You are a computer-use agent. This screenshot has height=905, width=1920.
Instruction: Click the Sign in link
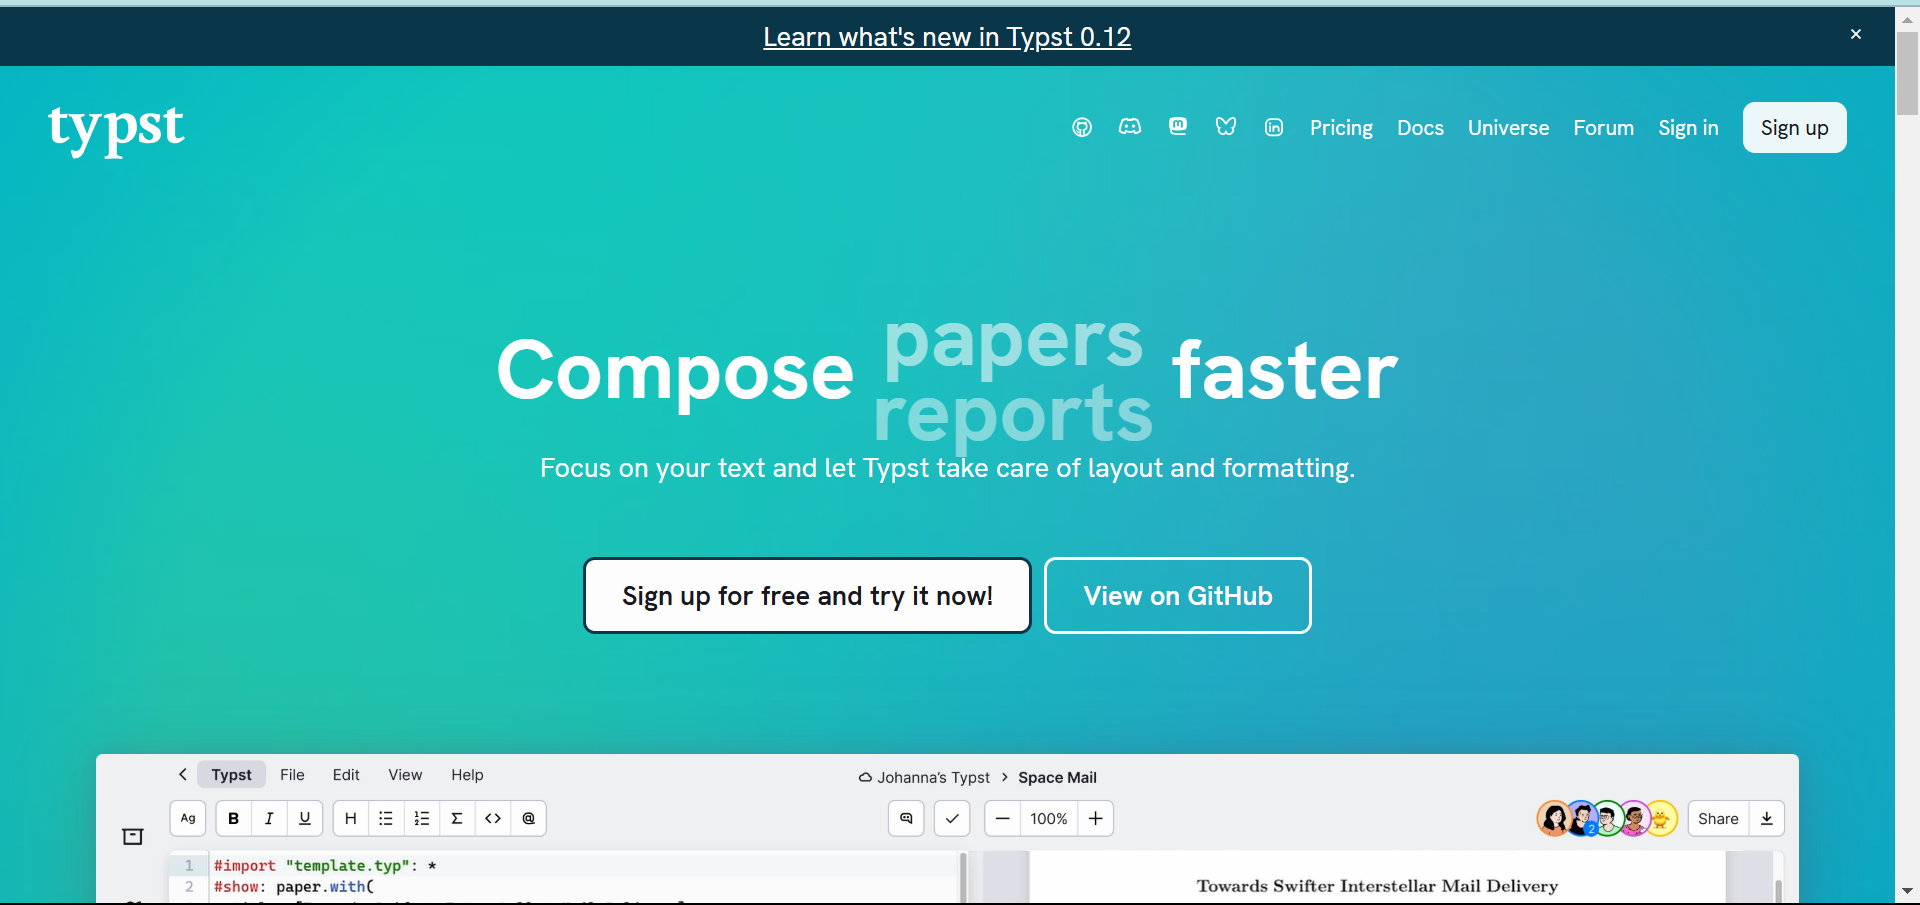pos(1688,128)
